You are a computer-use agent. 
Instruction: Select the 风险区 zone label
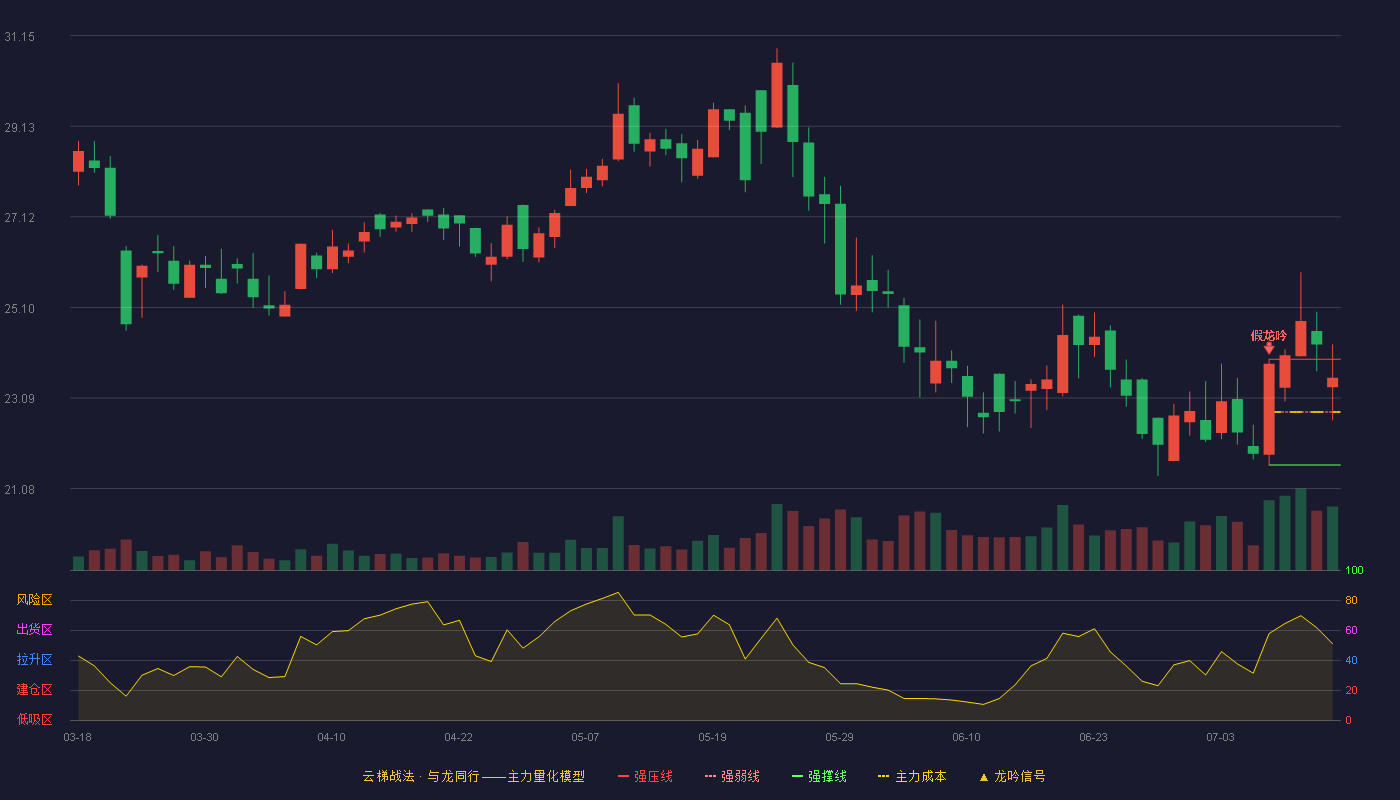pyautogui.click(x=34, y=600)
